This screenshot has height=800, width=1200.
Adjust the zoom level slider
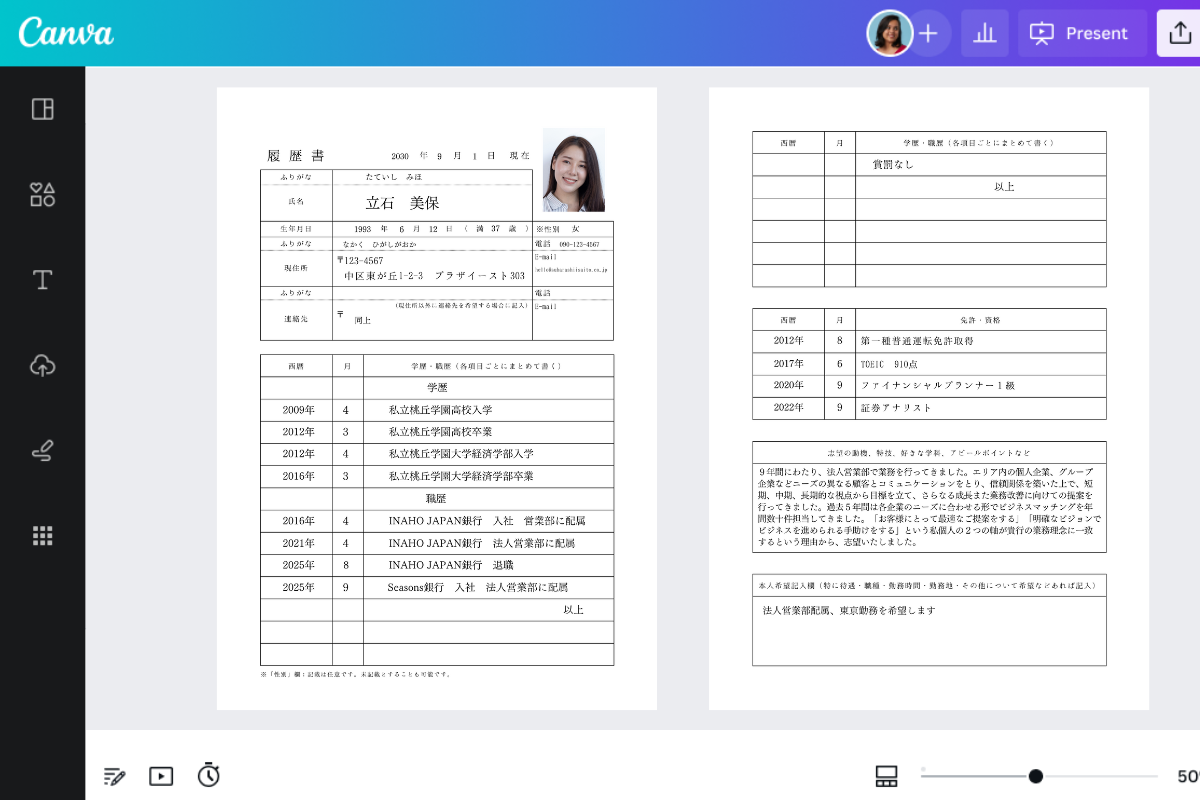(x=1035, y=775)
